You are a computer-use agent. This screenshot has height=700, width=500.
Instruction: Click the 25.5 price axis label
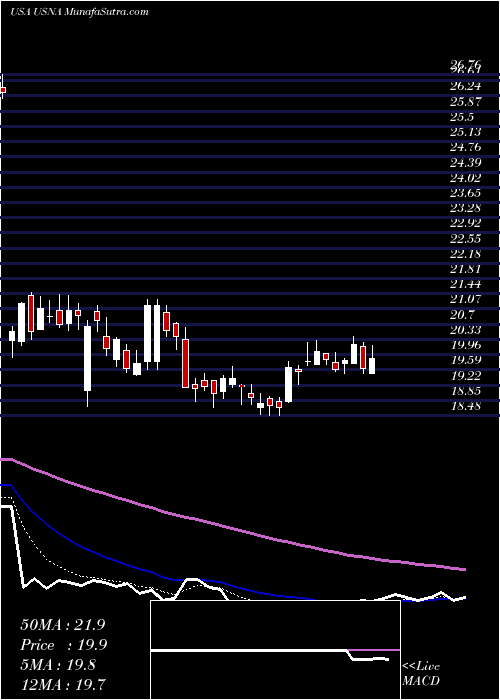point(461,117)
